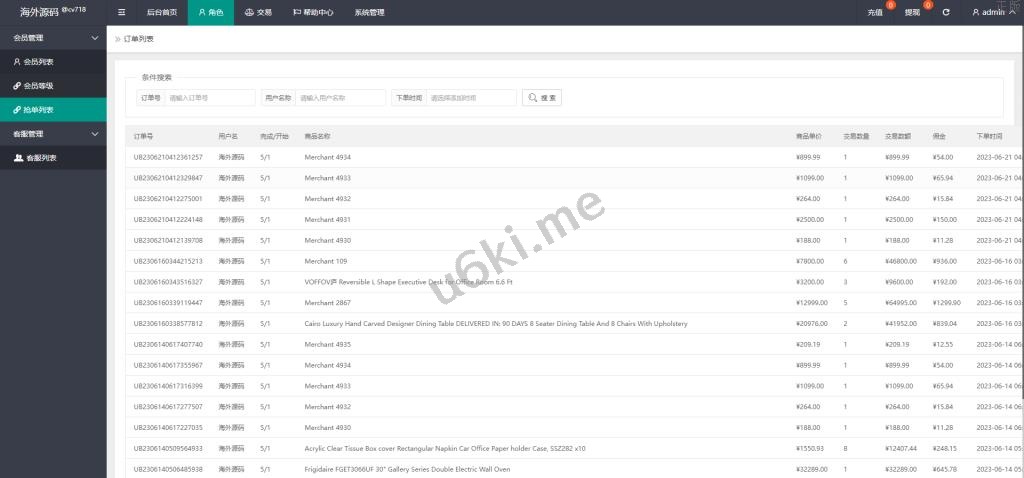Select 抢单列表 in the sidebar

click(x=38, y=110)
